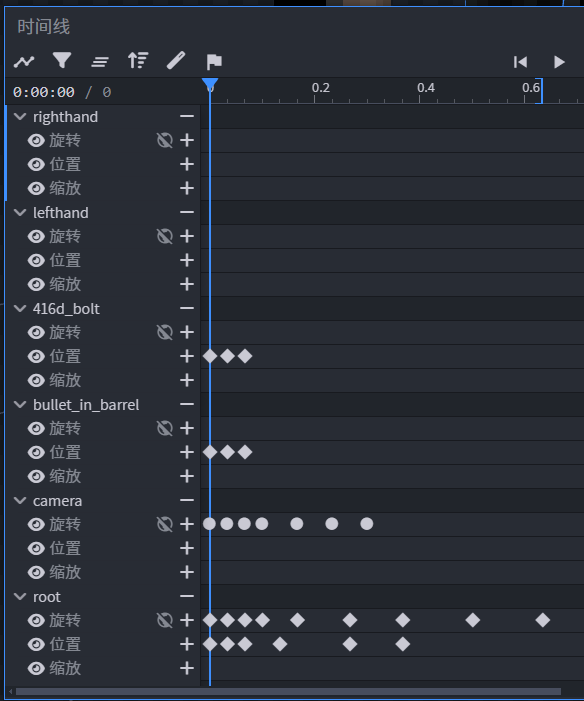
Task: Click the flag marker icon
Action: click(214, 62)
